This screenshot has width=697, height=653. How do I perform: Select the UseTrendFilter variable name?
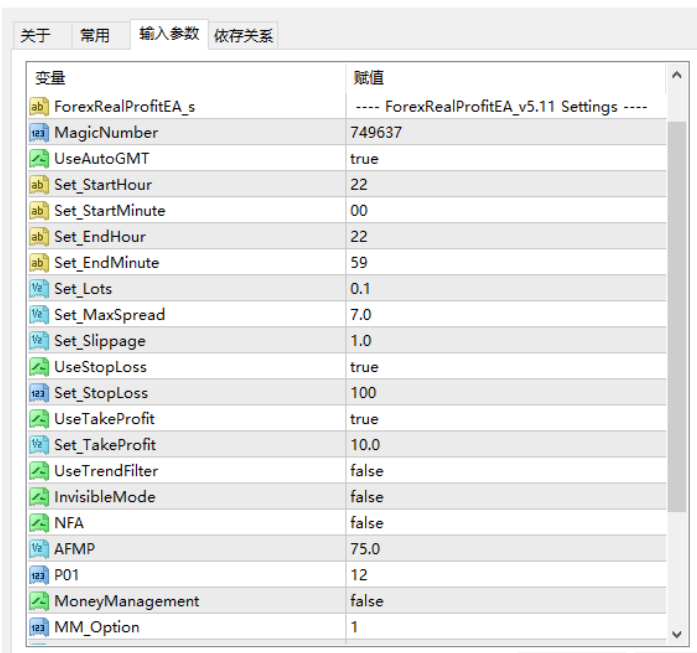click(106, 471)
